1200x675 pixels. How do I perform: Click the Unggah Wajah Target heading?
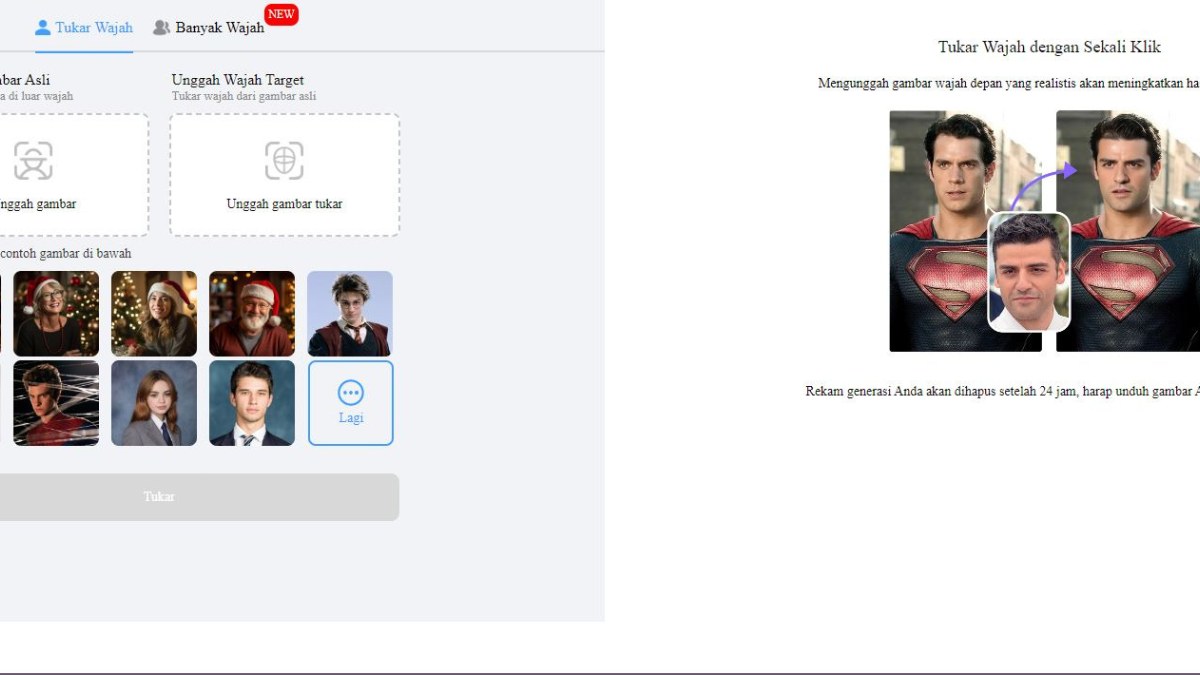coord(238,80)
